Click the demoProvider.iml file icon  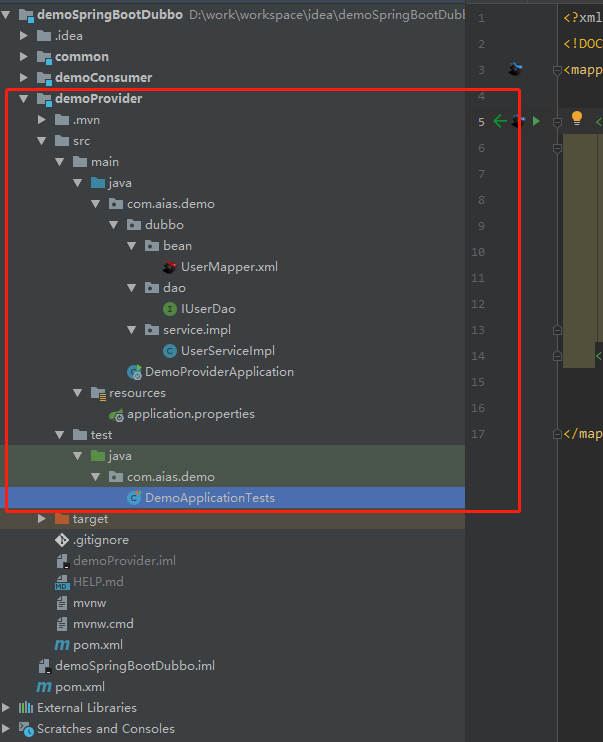tap(62, 561)
